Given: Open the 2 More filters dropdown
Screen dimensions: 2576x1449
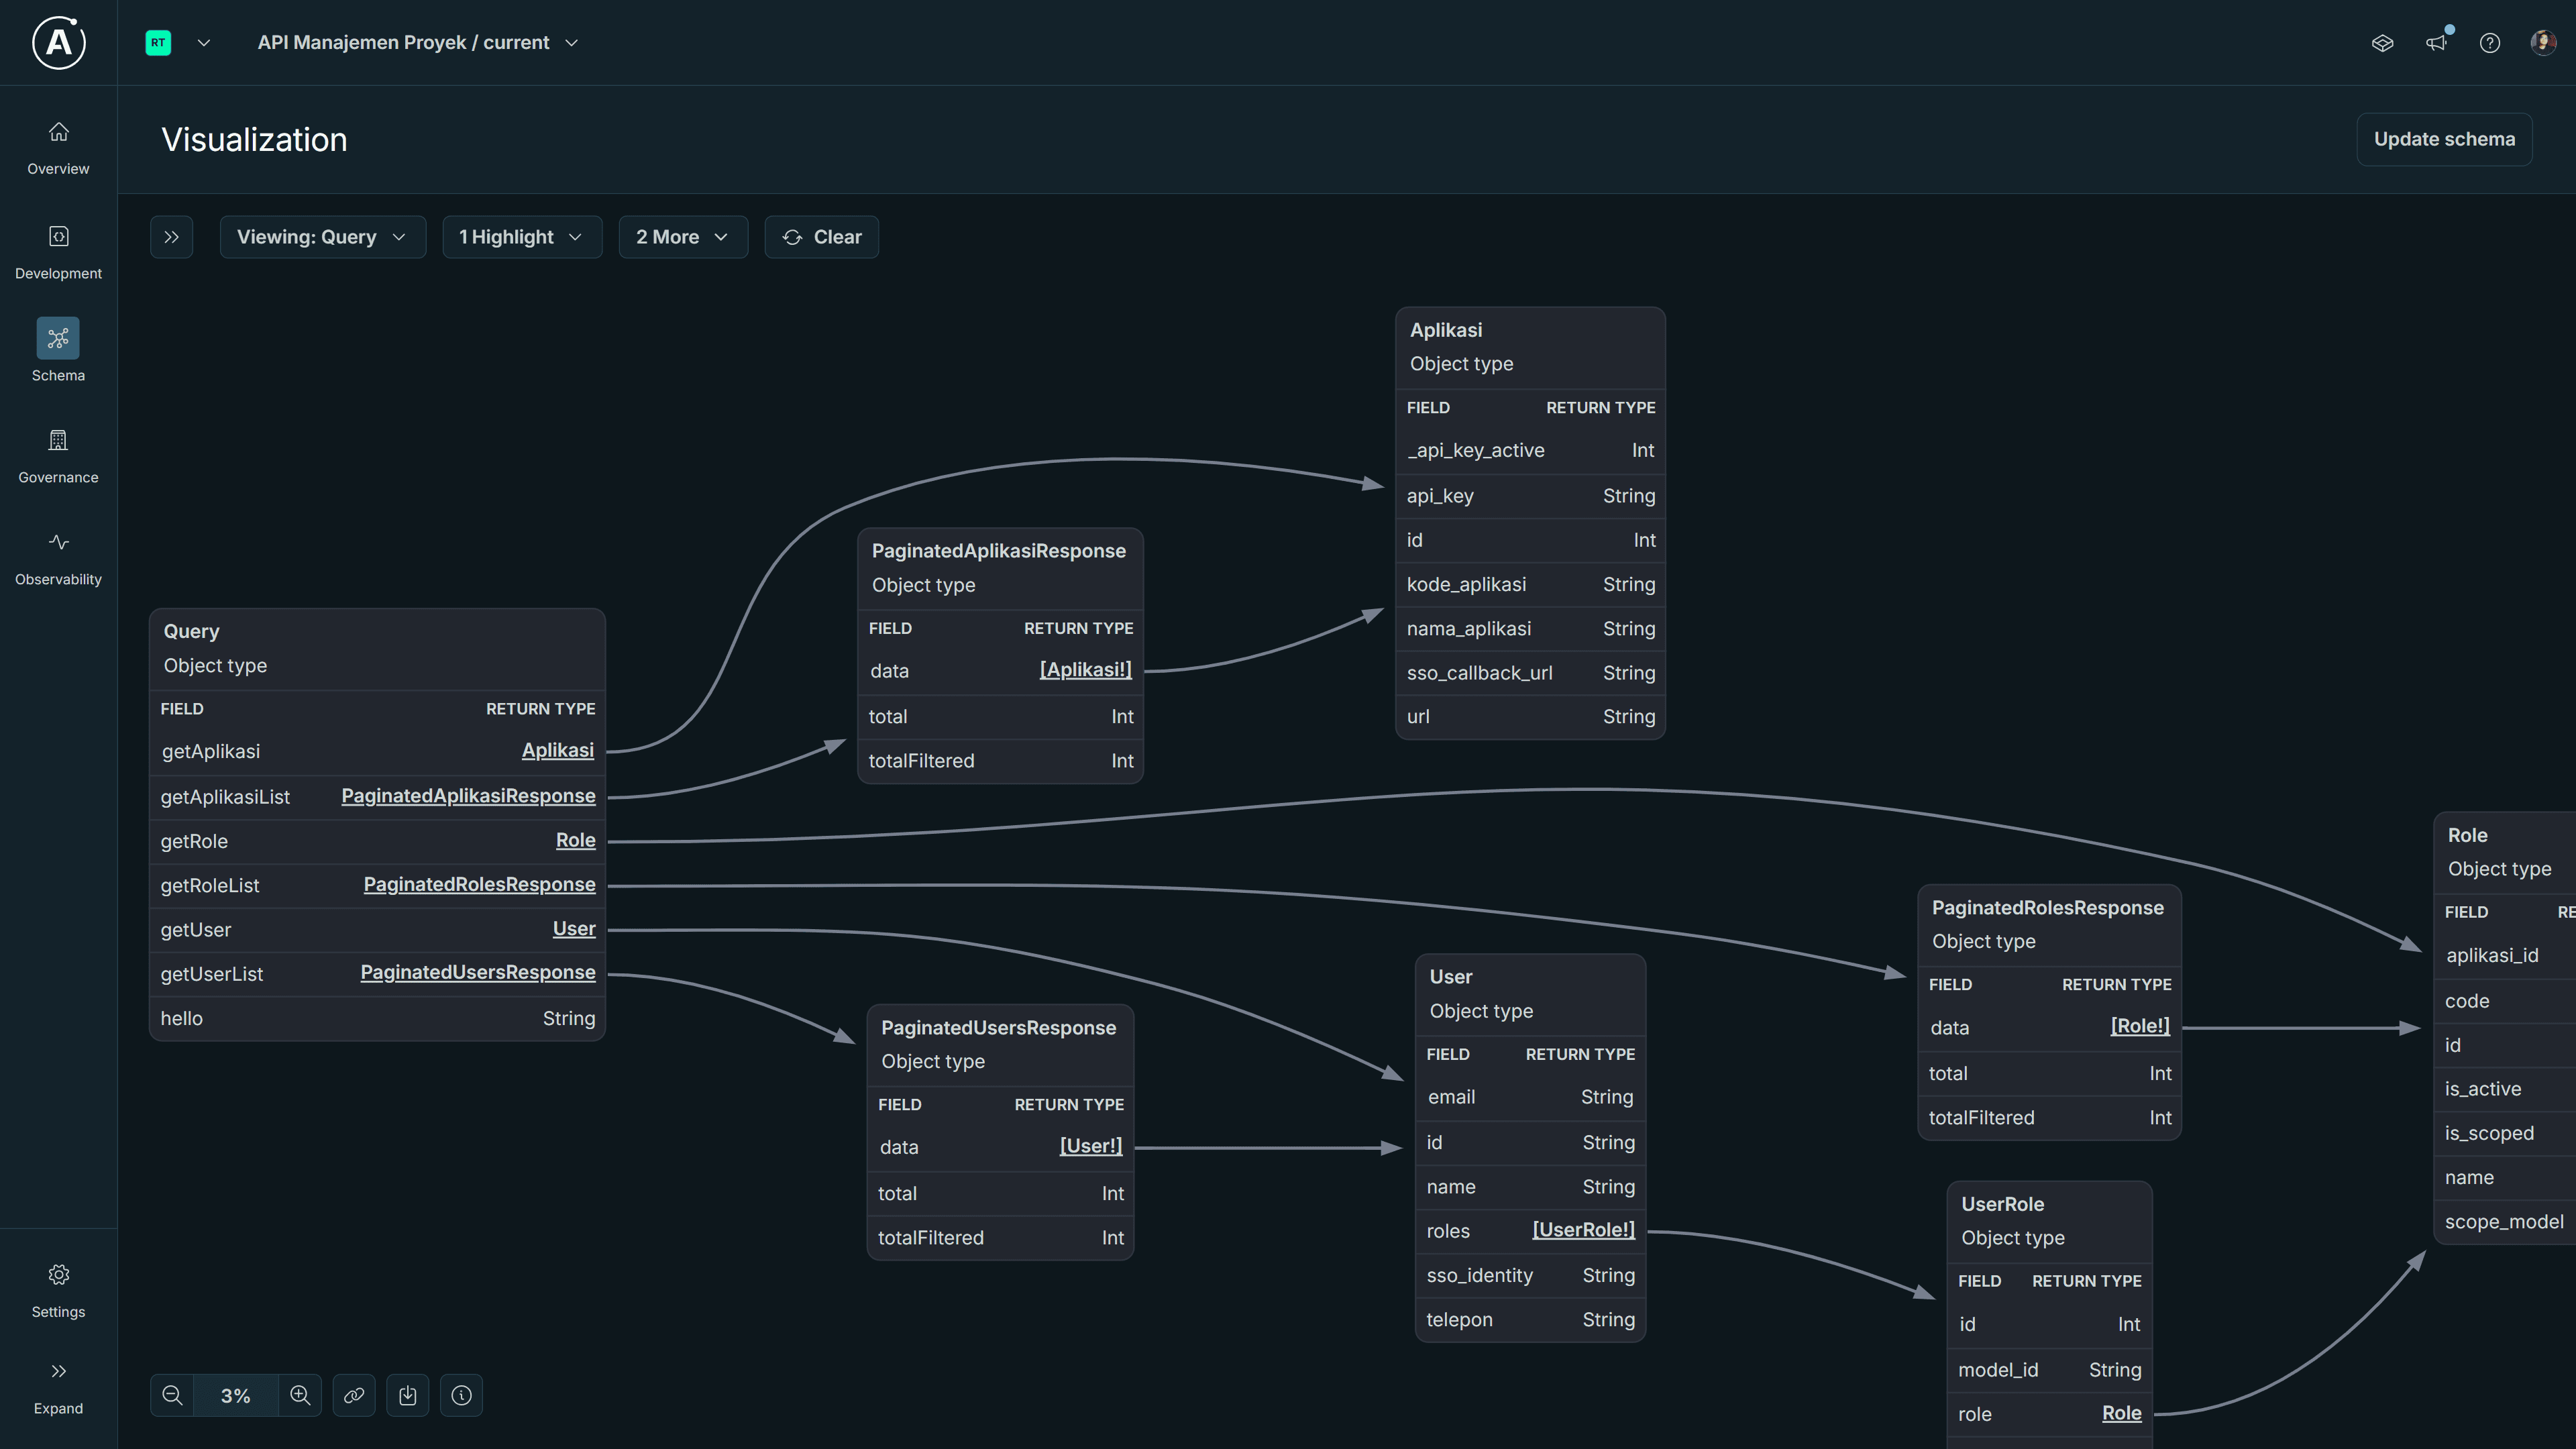Looking at the screenshot, I should tap(682, 237).
